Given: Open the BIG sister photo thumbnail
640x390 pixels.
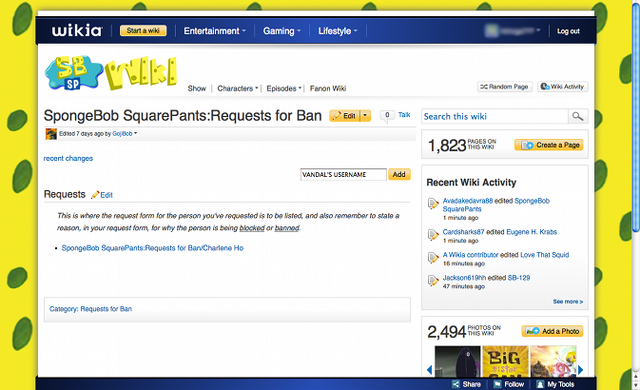Looking at the screenshot, I should [505, 361].
